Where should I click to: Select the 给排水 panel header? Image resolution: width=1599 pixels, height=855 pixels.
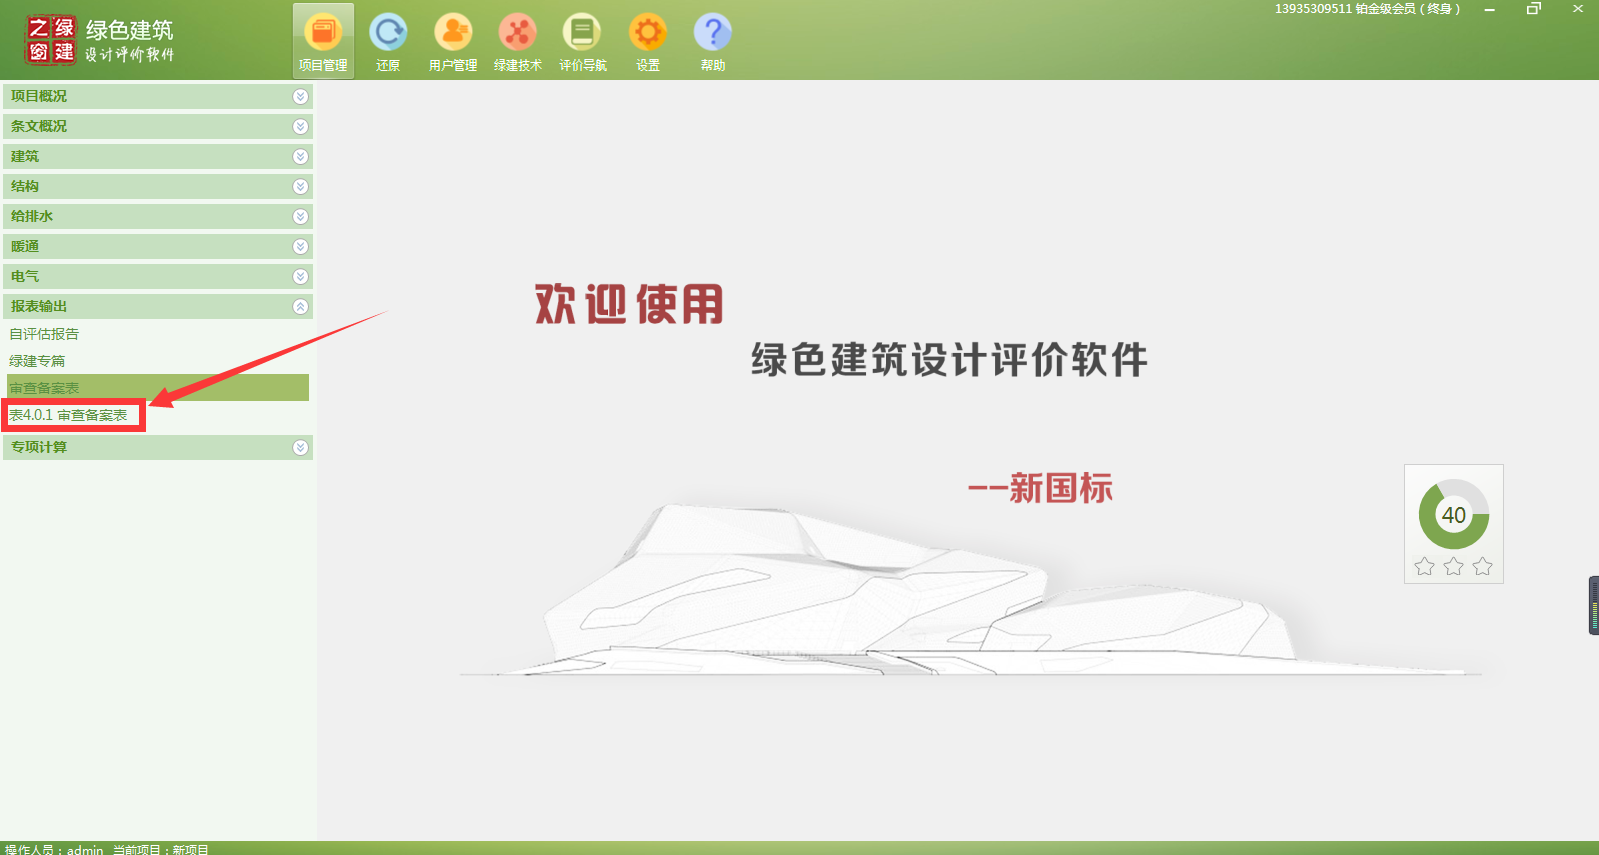click(150, 216)
